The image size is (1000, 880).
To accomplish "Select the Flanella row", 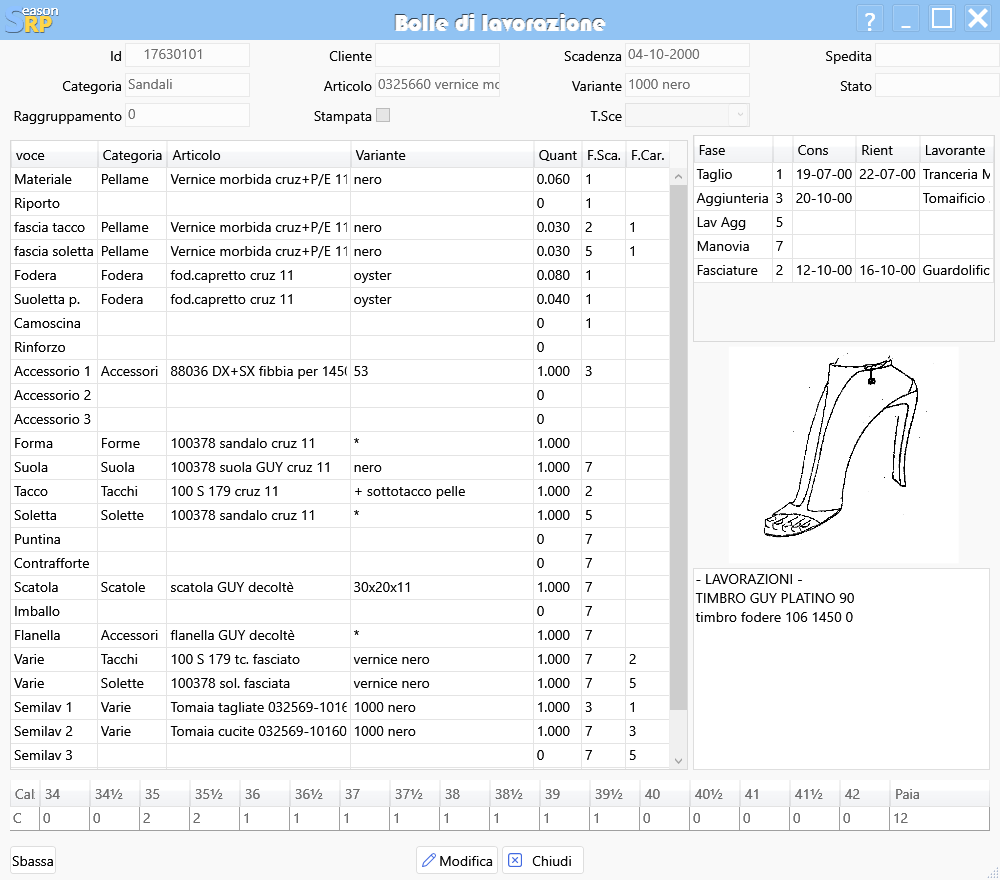I will click(x=340, y=635).
